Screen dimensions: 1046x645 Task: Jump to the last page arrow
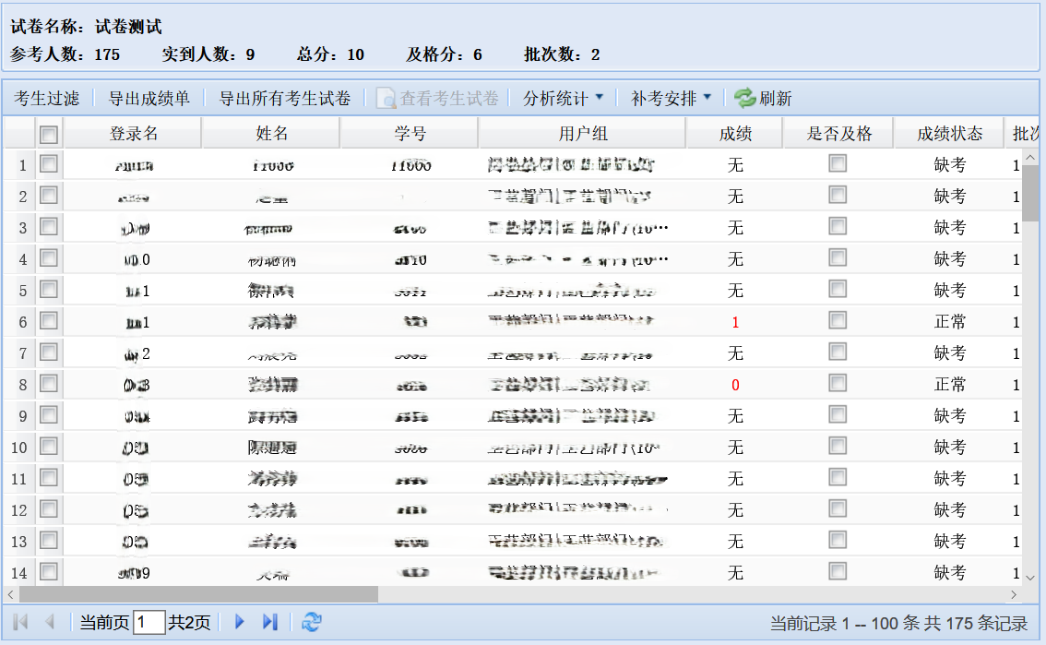coord(269,622)
